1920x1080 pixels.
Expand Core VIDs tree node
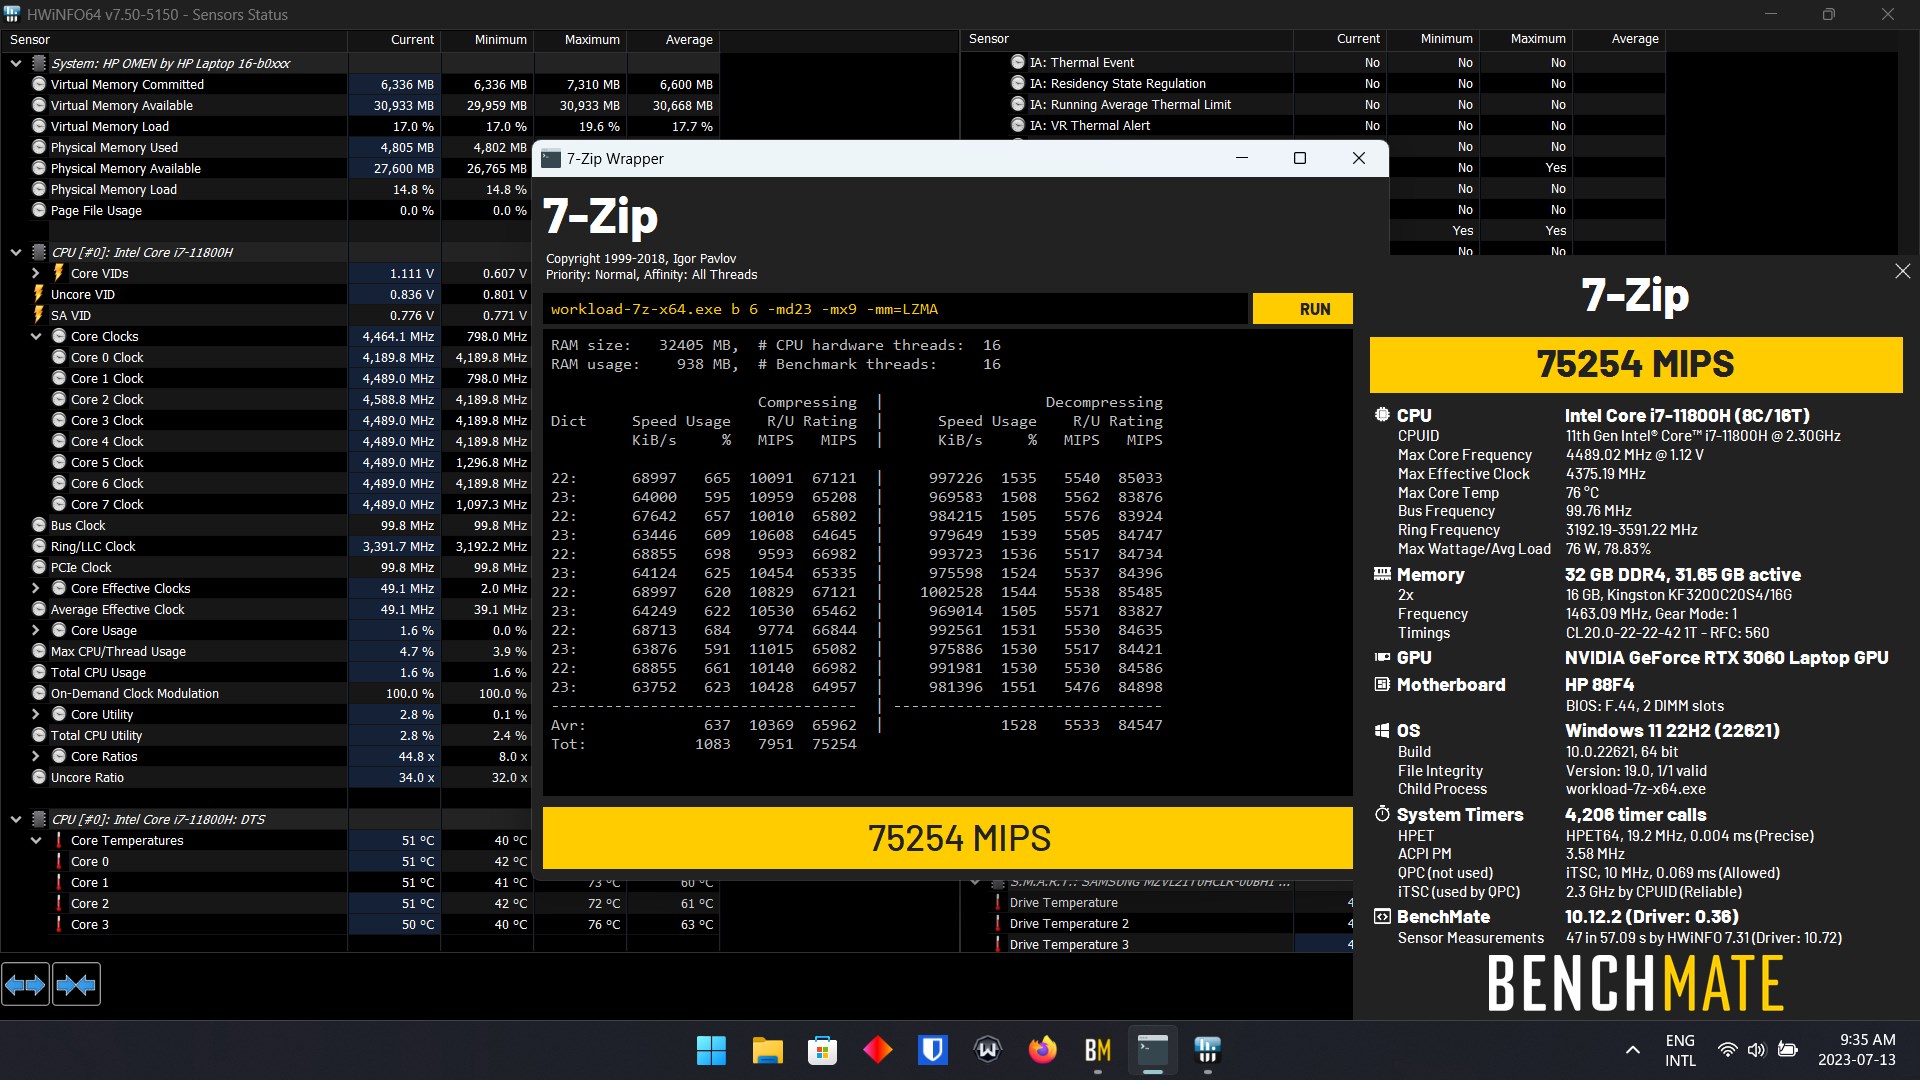pos(36,273)
